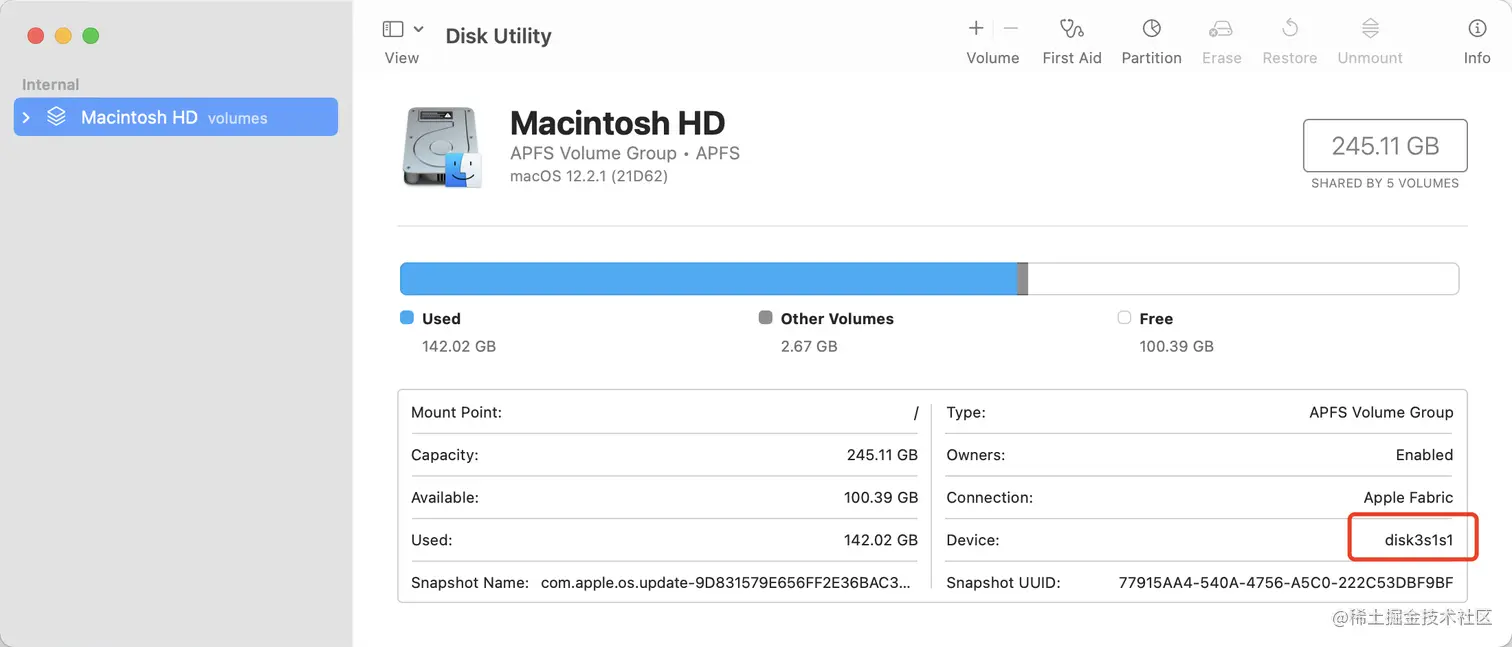Add a volume with plus icon

(x=976, y=29)
